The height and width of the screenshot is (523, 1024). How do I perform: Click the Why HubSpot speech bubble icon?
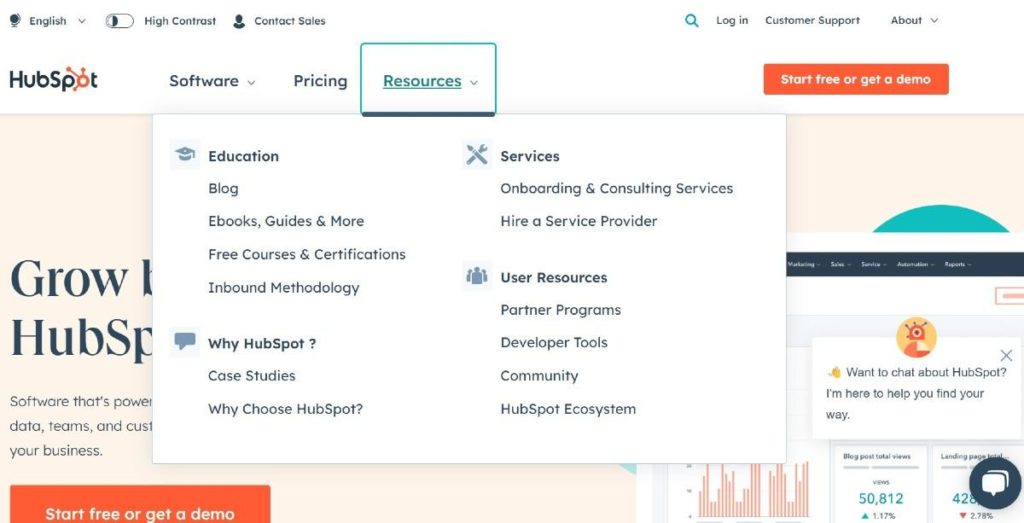(185, 341)
